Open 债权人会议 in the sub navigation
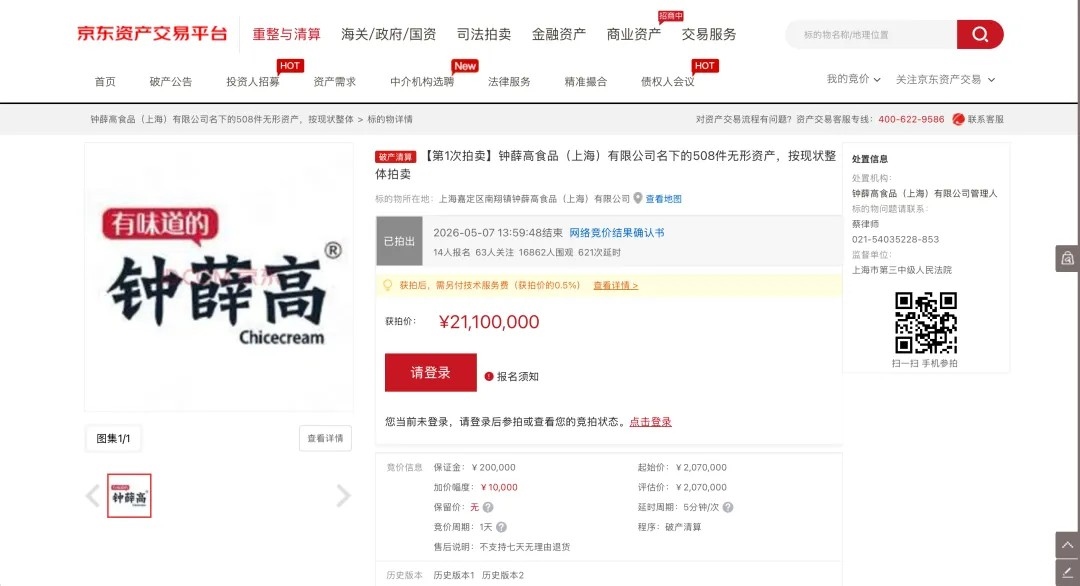 [x=667, y=82]
